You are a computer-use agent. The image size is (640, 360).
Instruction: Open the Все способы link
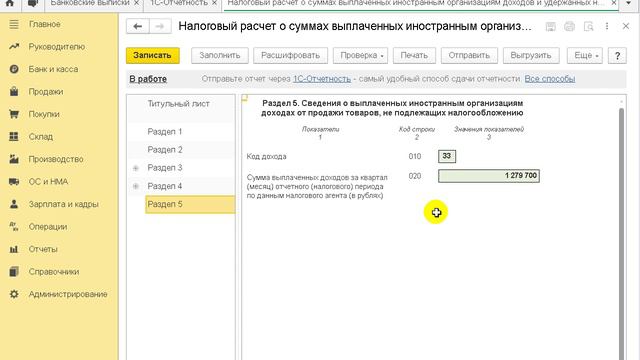550,79
